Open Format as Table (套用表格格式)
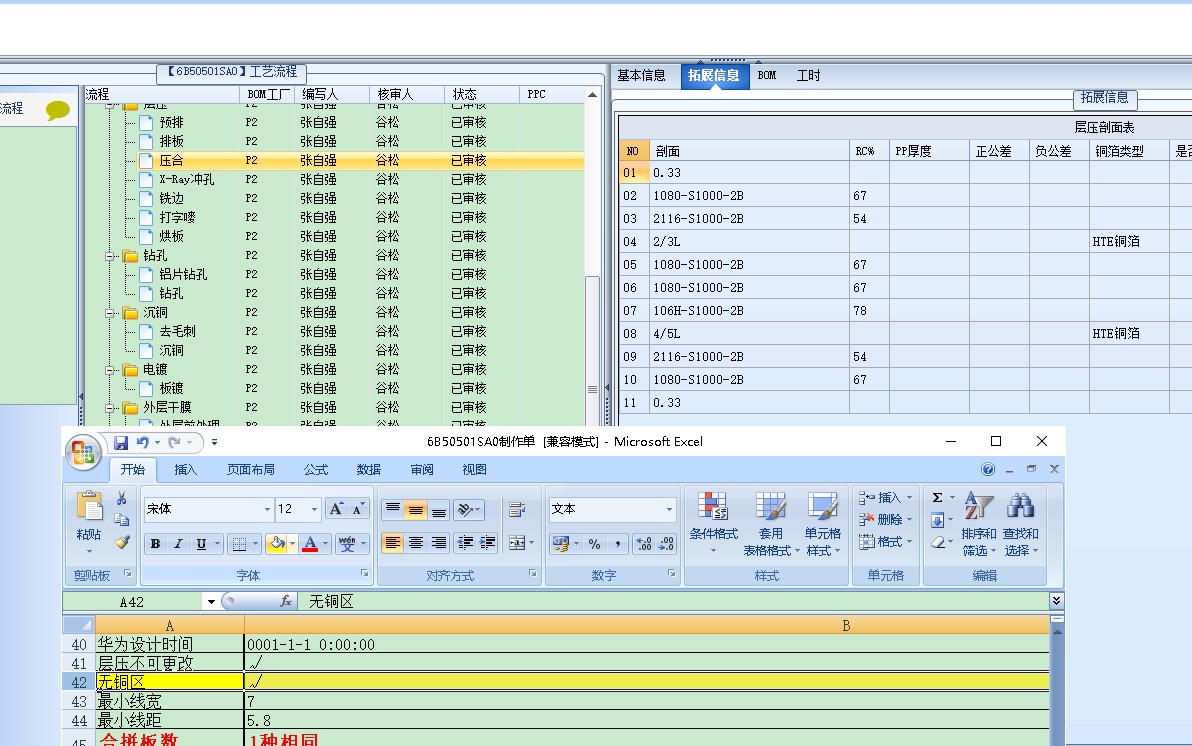The image size is (1192, 746). [771, 522]
